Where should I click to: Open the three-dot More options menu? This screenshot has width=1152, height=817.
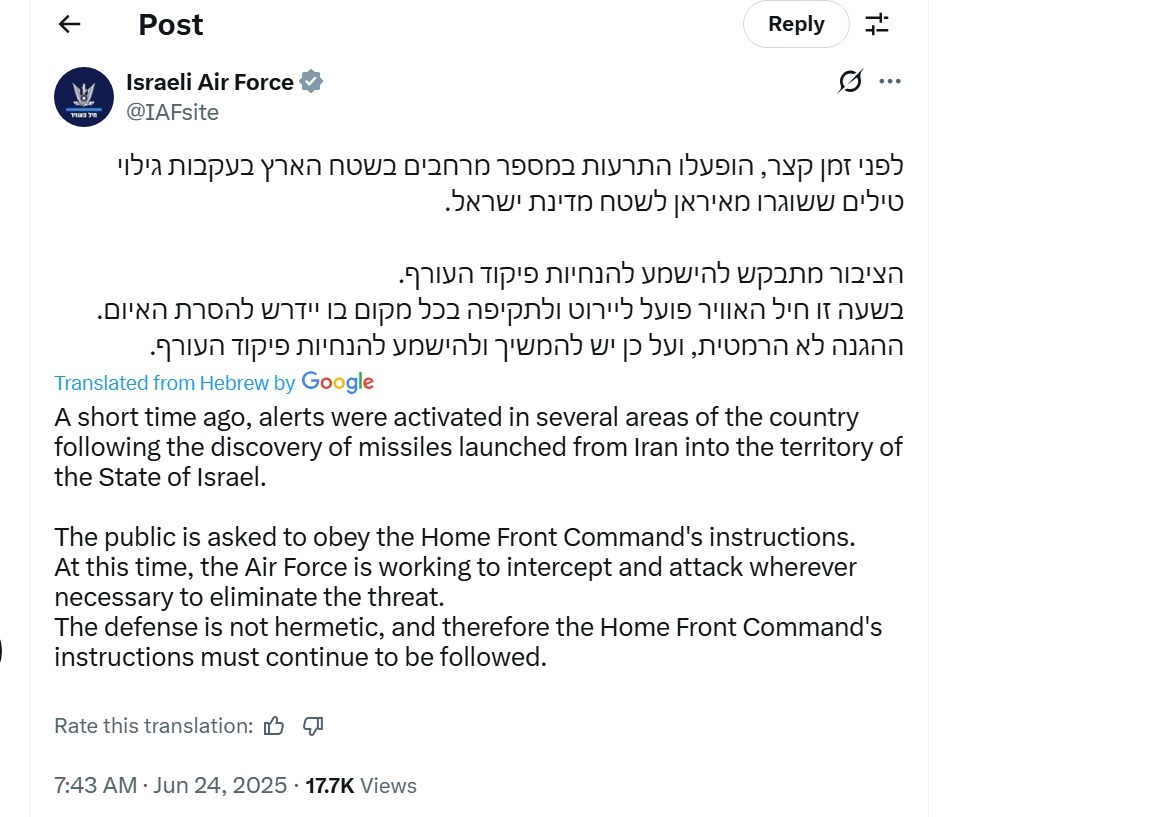click(890, 82)
